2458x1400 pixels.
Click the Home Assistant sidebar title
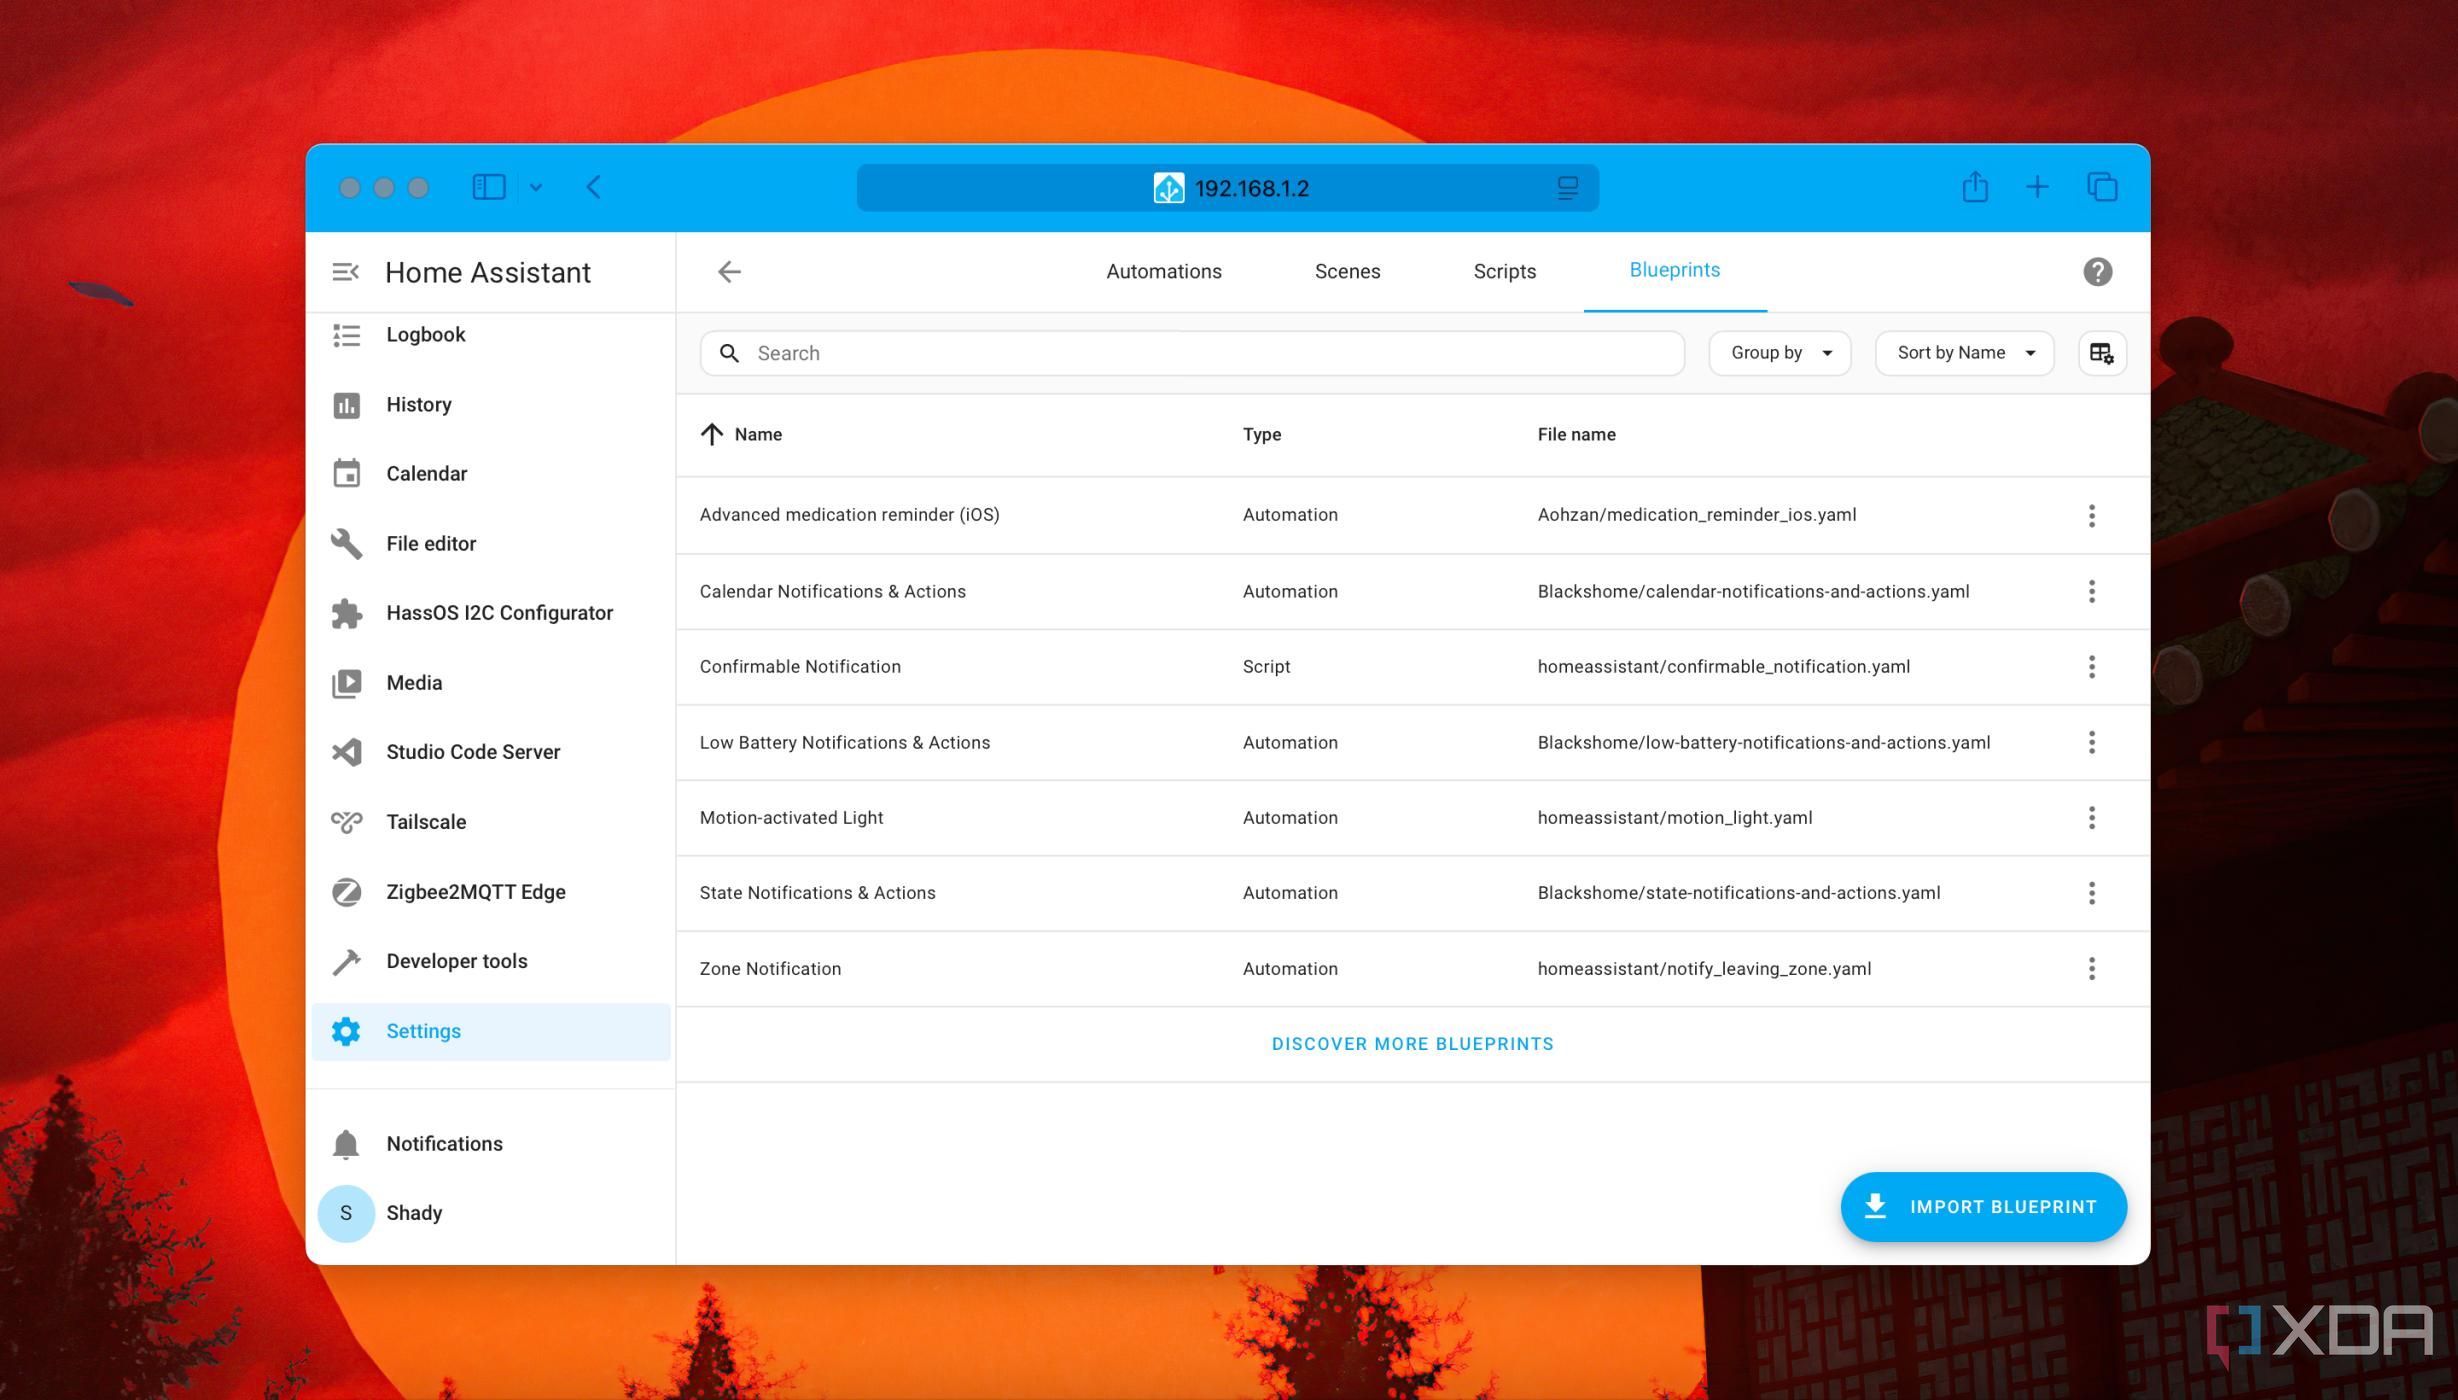(487, 272)
